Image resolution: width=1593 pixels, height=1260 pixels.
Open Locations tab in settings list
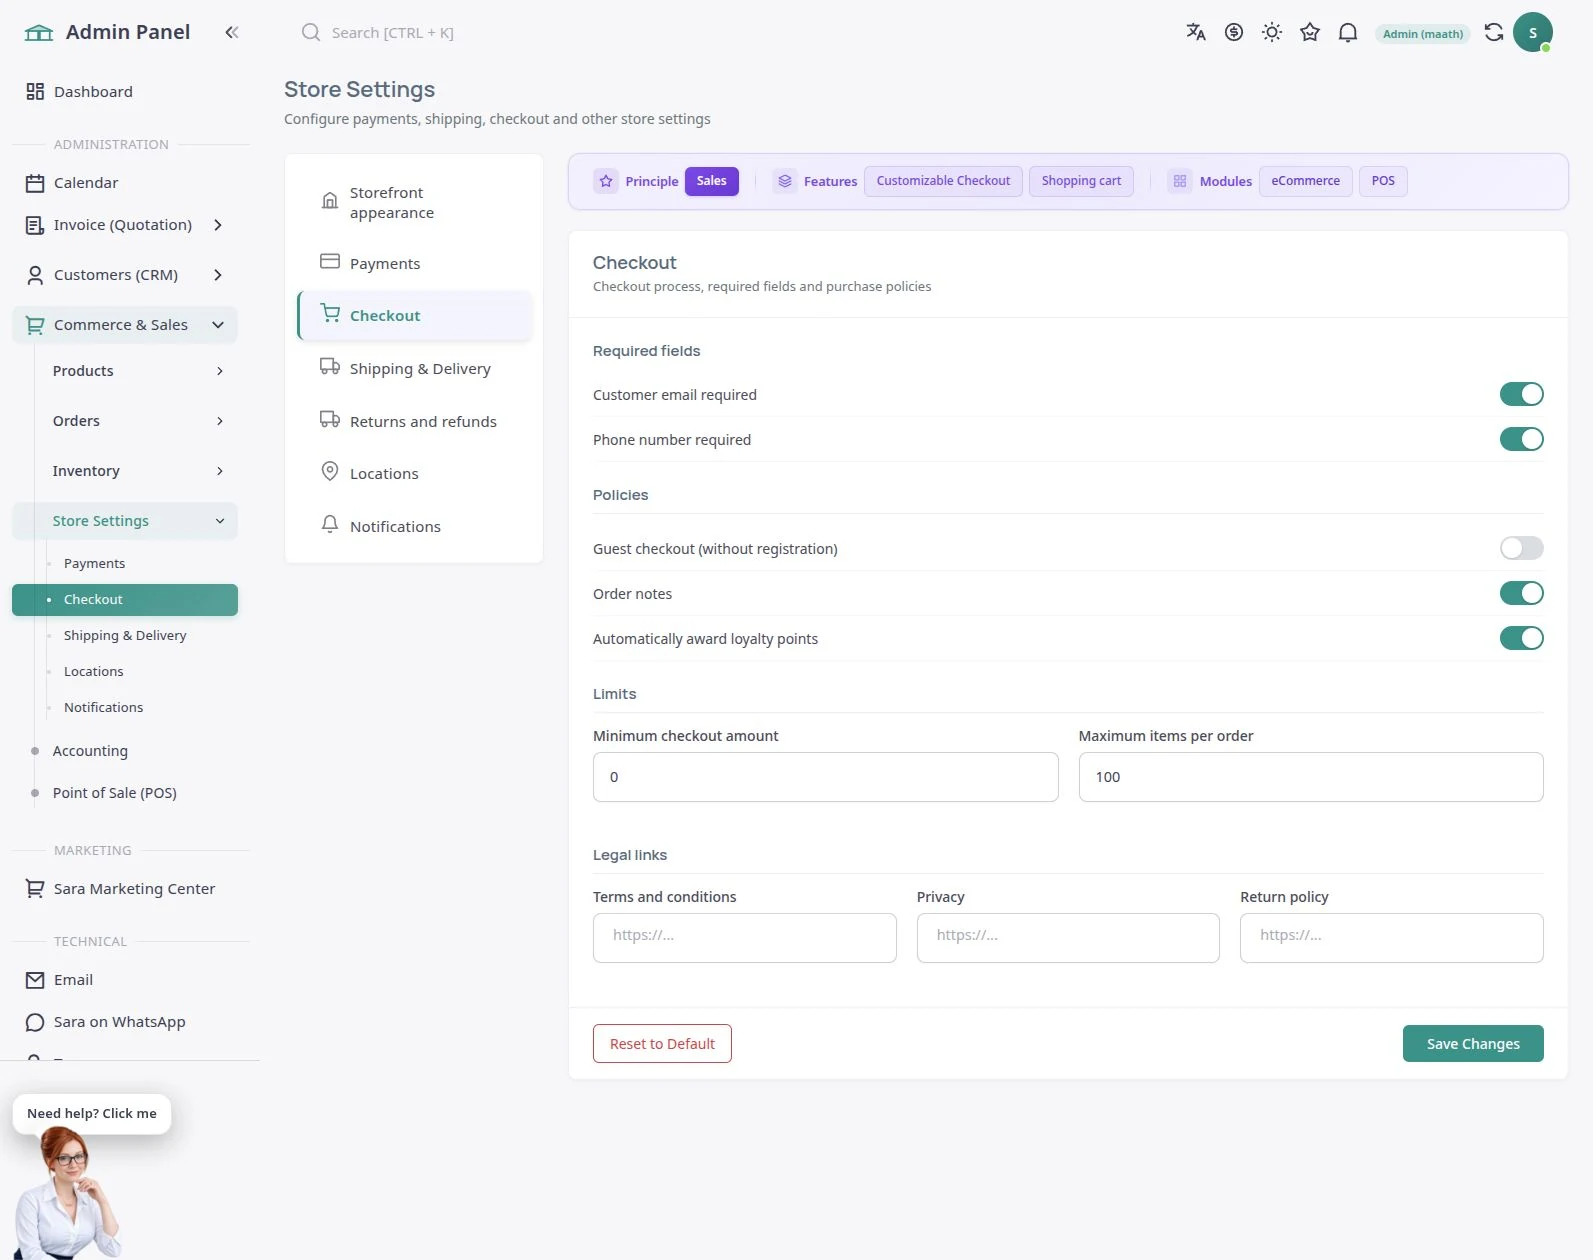(414, 473)
